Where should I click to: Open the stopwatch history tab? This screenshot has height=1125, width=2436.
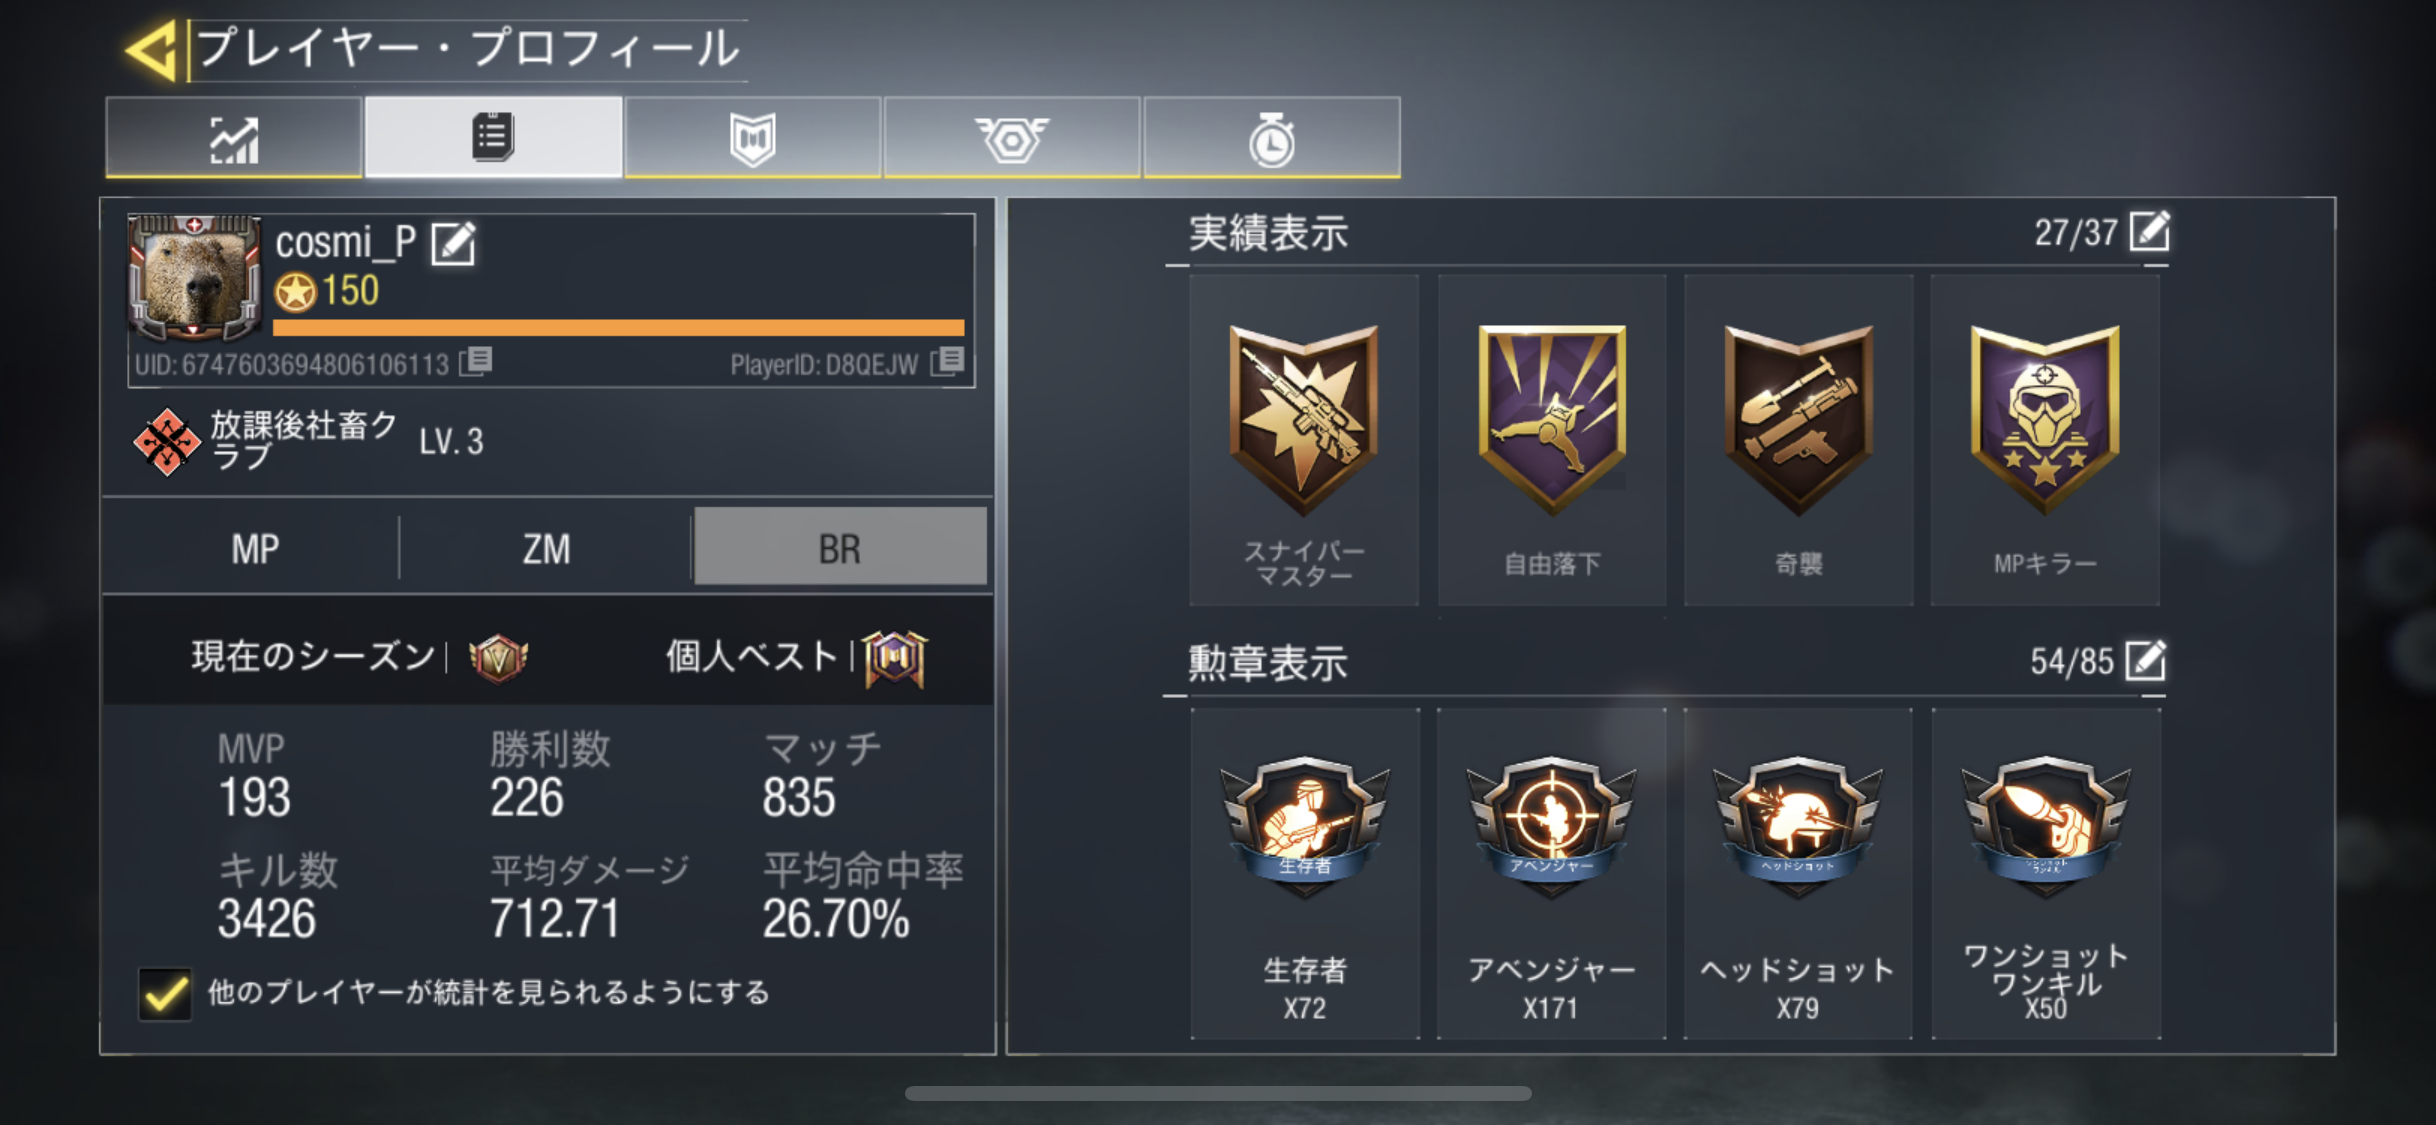(x=1272, y=138)
